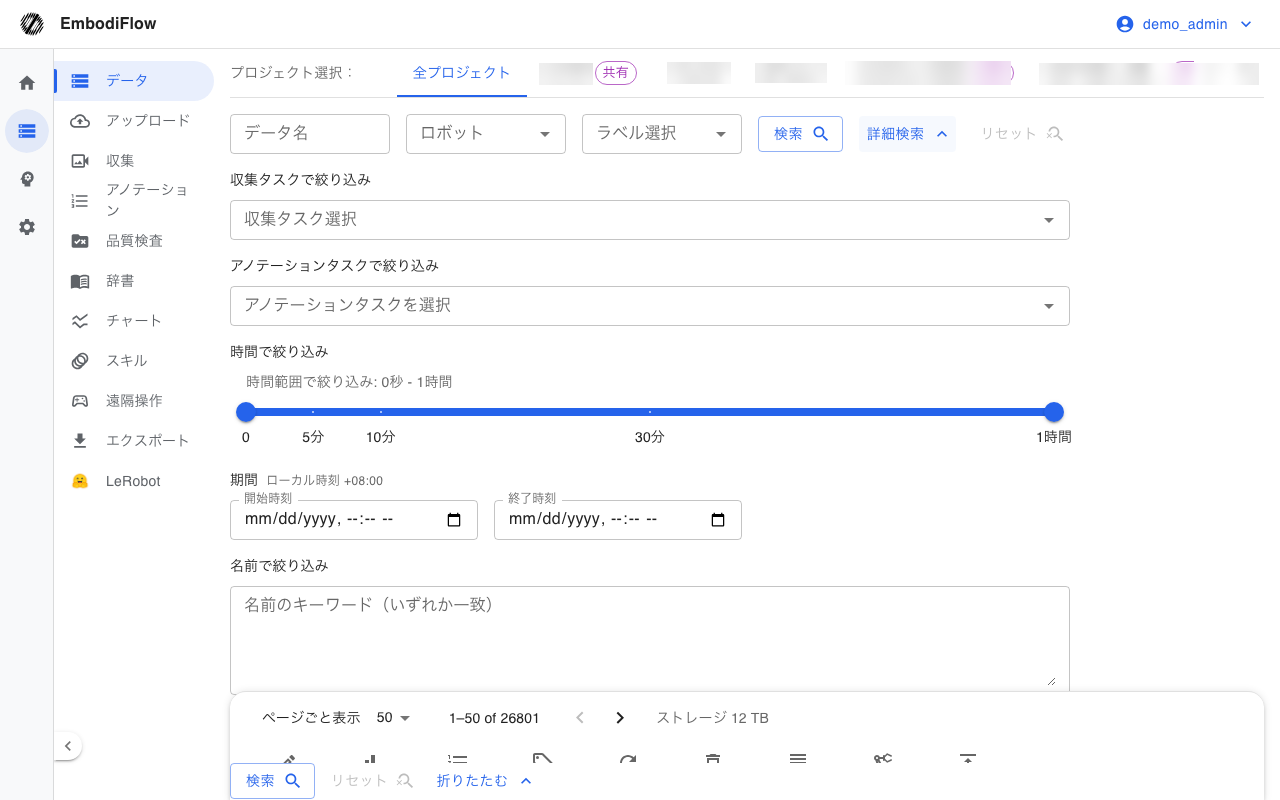This screenshot has width=1280, height=800.
Task: Open the Home section in the left rail
Action: (27, 83)
